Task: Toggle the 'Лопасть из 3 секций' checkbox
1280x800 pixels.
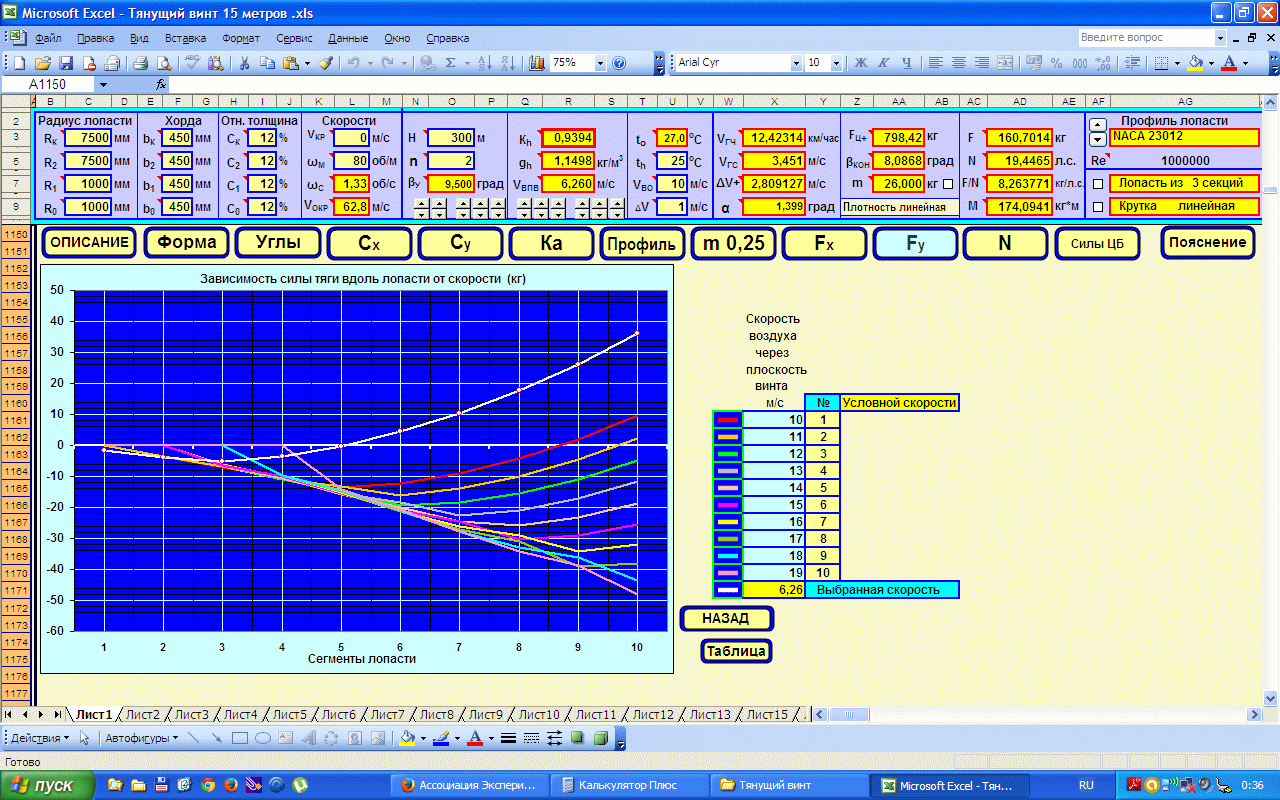Action: click(1098, 184)
